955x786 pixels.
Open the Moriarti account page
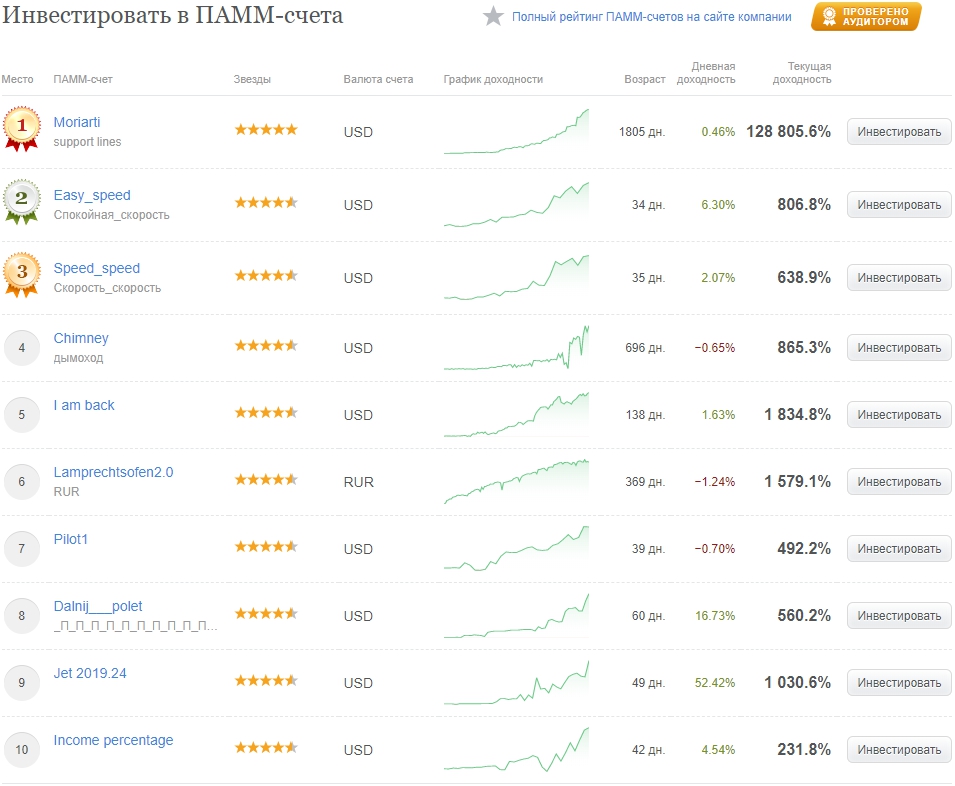(x=77, y=122)
